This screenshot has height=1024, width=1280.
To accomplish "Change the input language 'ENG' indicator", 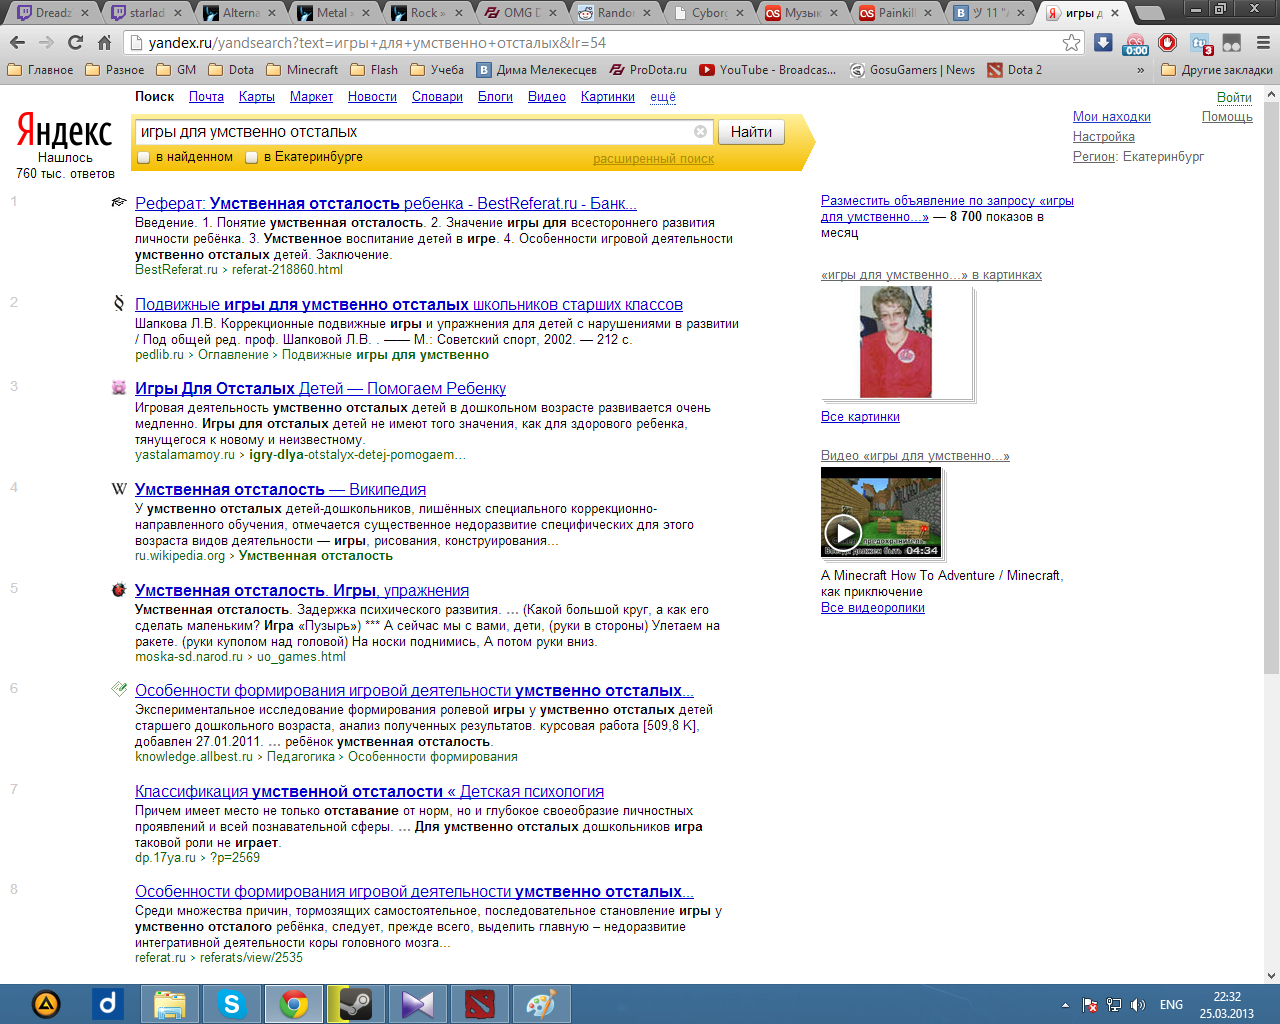I will coord(1171,1005).
